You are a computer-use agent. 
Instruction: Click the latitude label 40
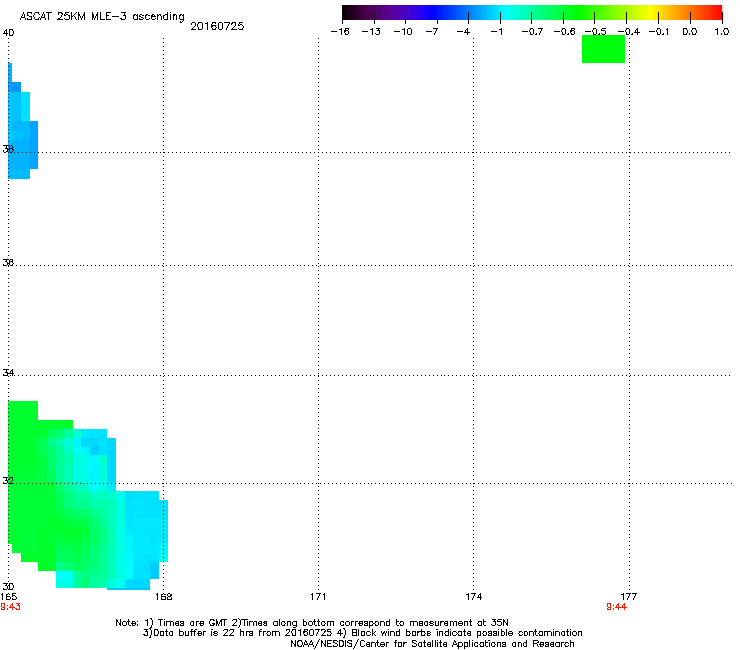[8, 33]
